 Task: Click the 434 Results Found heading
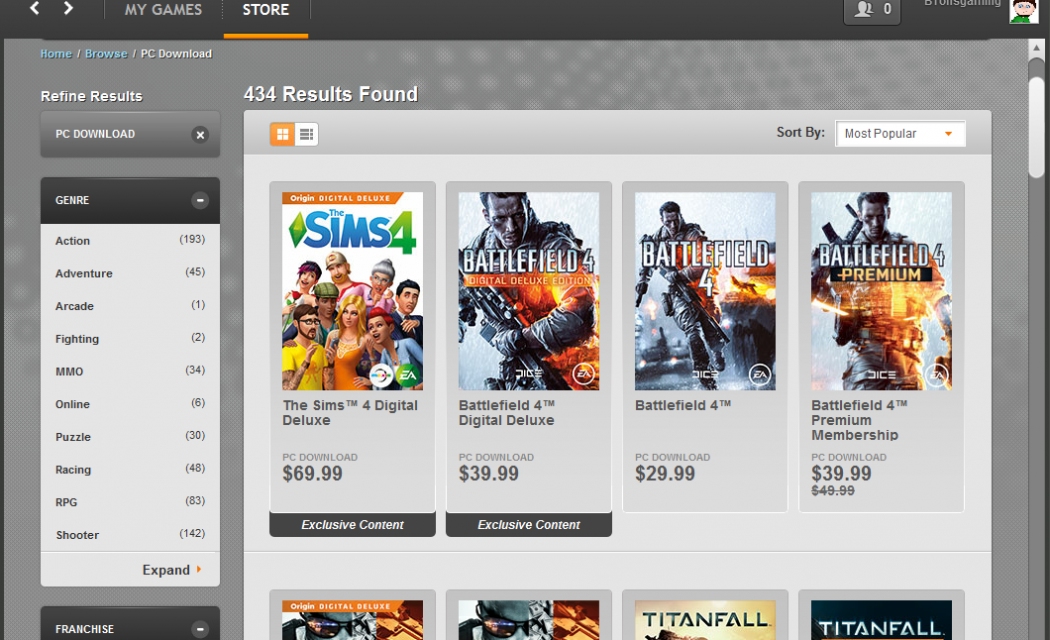(x=331, y=94)
